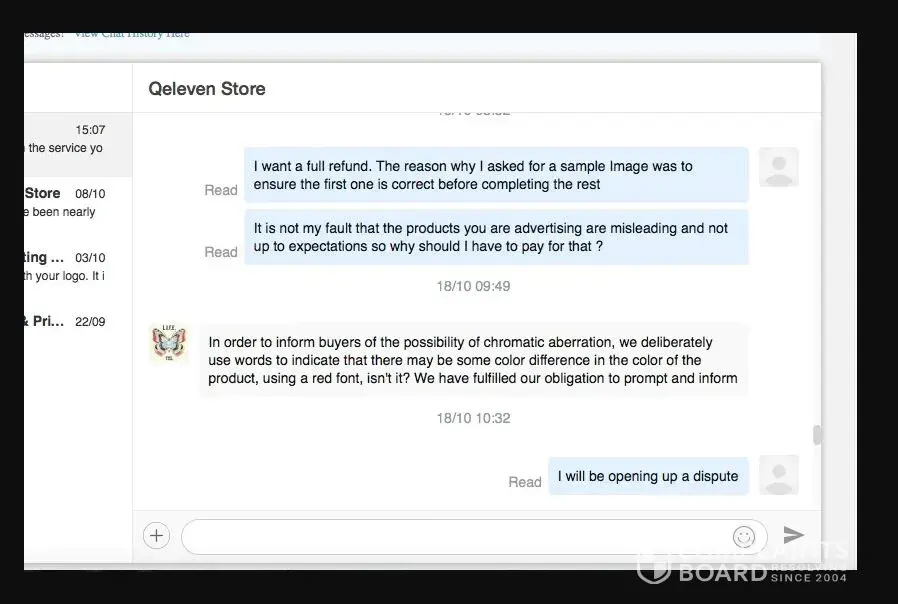The height and width of the screenshot is (604, 898).
Task: Open the Store conversation dated 08/10
Action: [x=78, y=203]
